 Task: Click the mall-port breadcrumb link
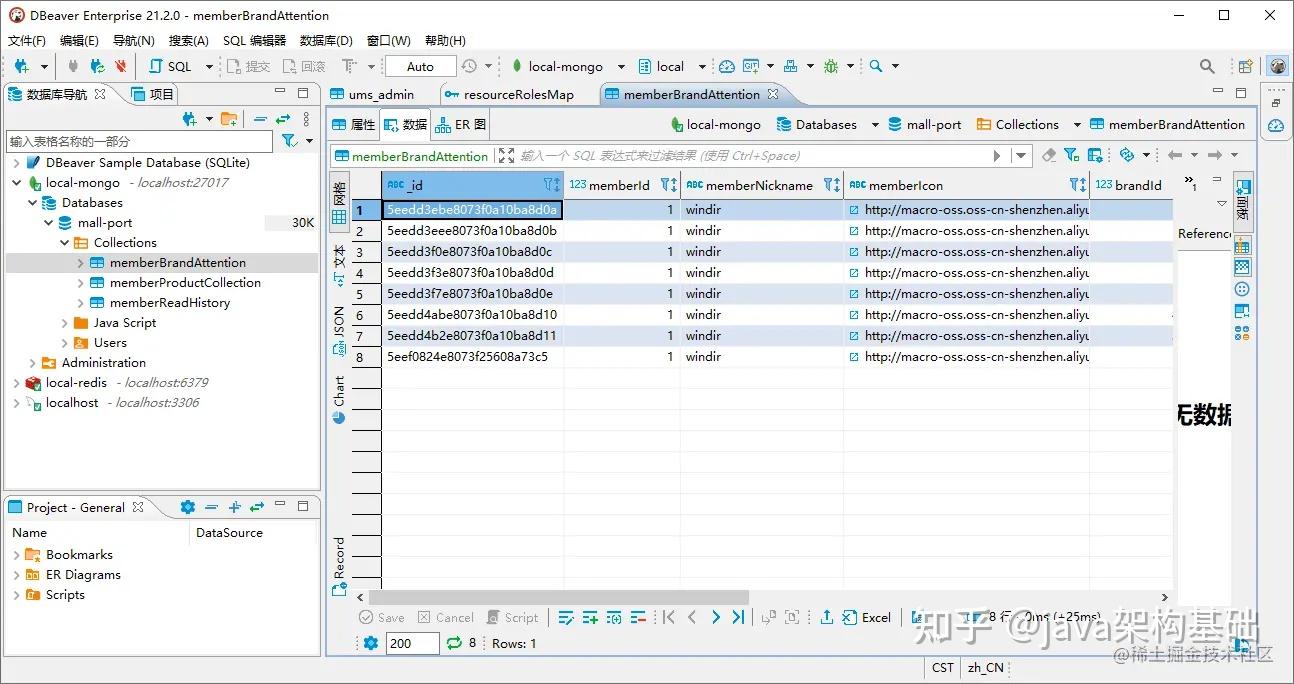click(924, 125)
